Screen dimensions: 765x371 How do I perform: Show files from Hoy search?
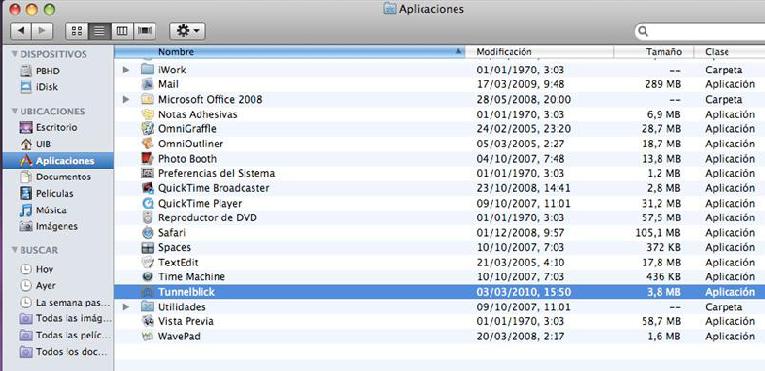coord(37,269)
